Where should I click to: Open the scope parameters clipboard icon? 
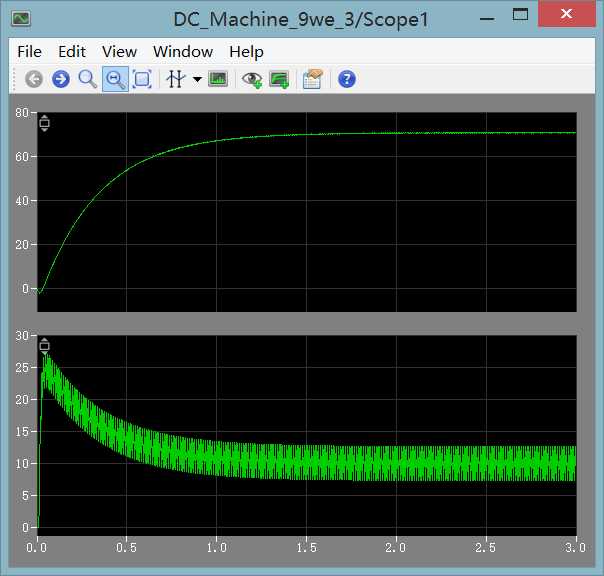[x=312, y=79]
